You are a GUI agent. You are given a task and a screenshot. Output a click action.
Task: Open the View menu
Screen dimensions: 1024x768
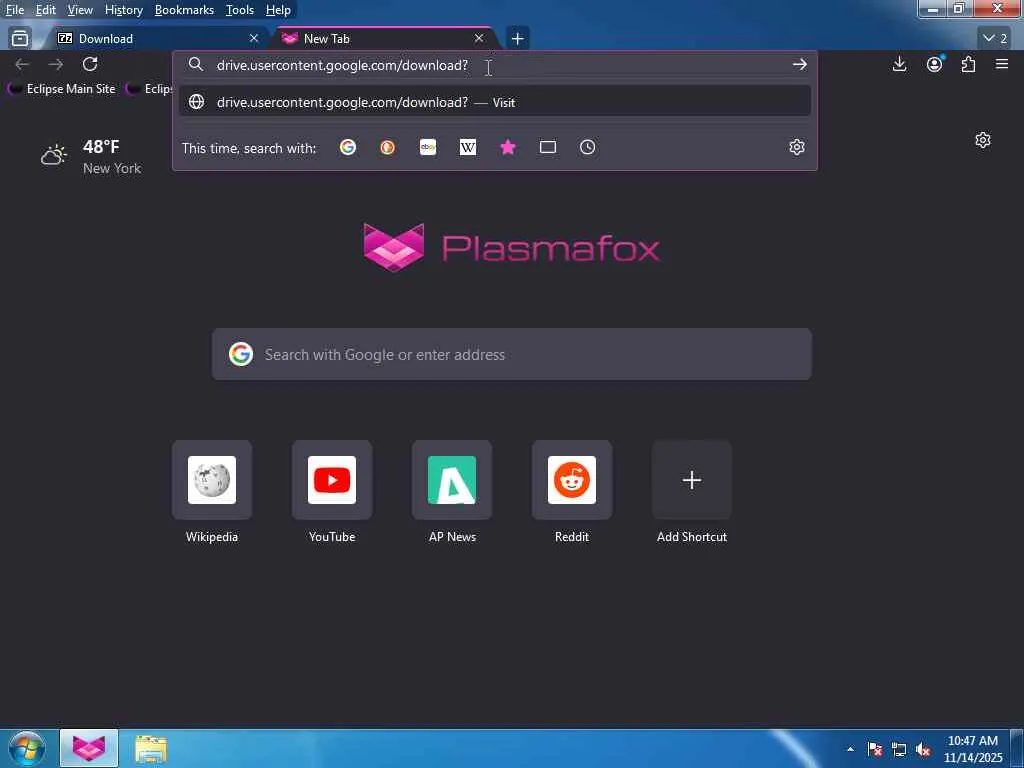(x=80, y=10)
